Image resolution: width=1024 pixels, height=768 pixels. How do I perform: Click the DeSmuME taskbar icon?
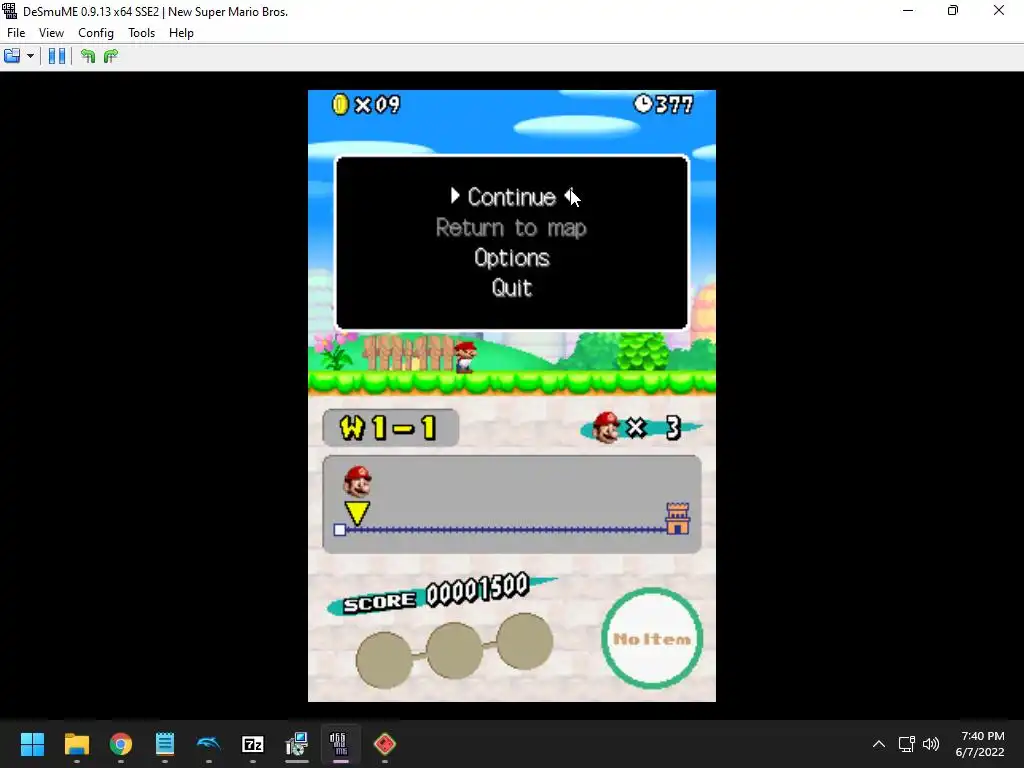(341, 744)
